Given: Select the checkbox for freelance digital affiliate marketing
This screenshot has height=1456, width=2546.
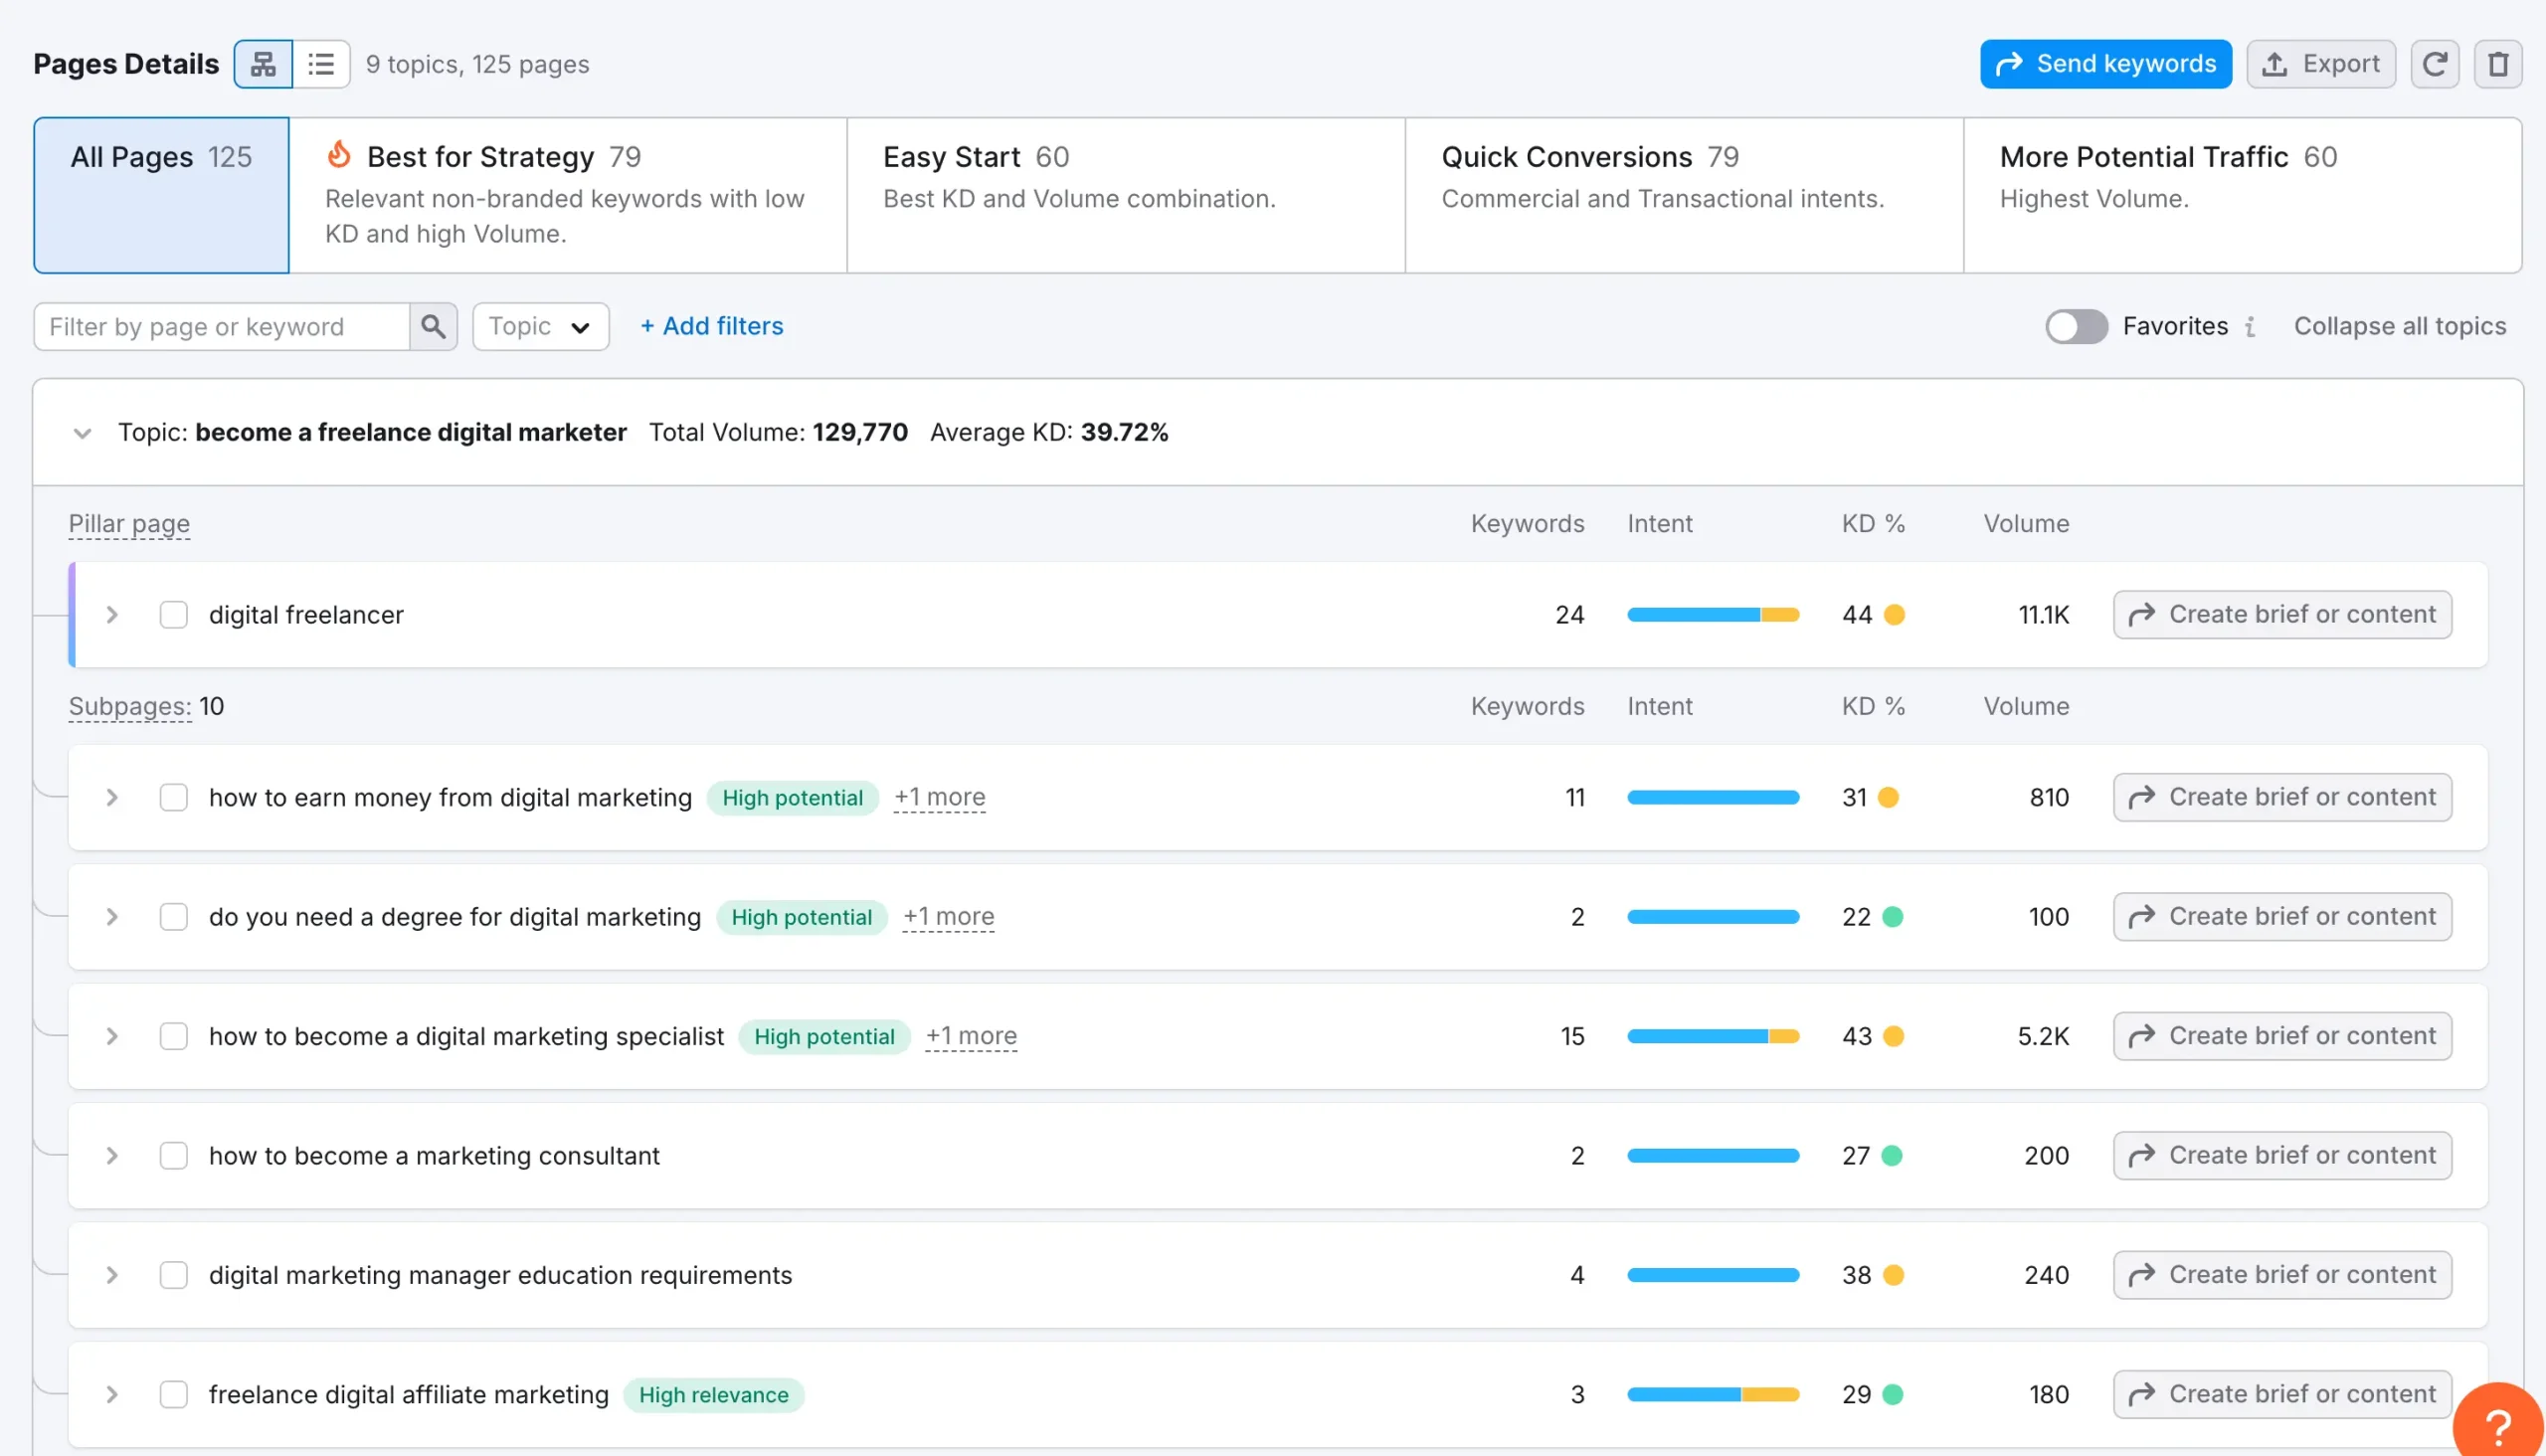Looking at the screenshot, I should 174,1394.
